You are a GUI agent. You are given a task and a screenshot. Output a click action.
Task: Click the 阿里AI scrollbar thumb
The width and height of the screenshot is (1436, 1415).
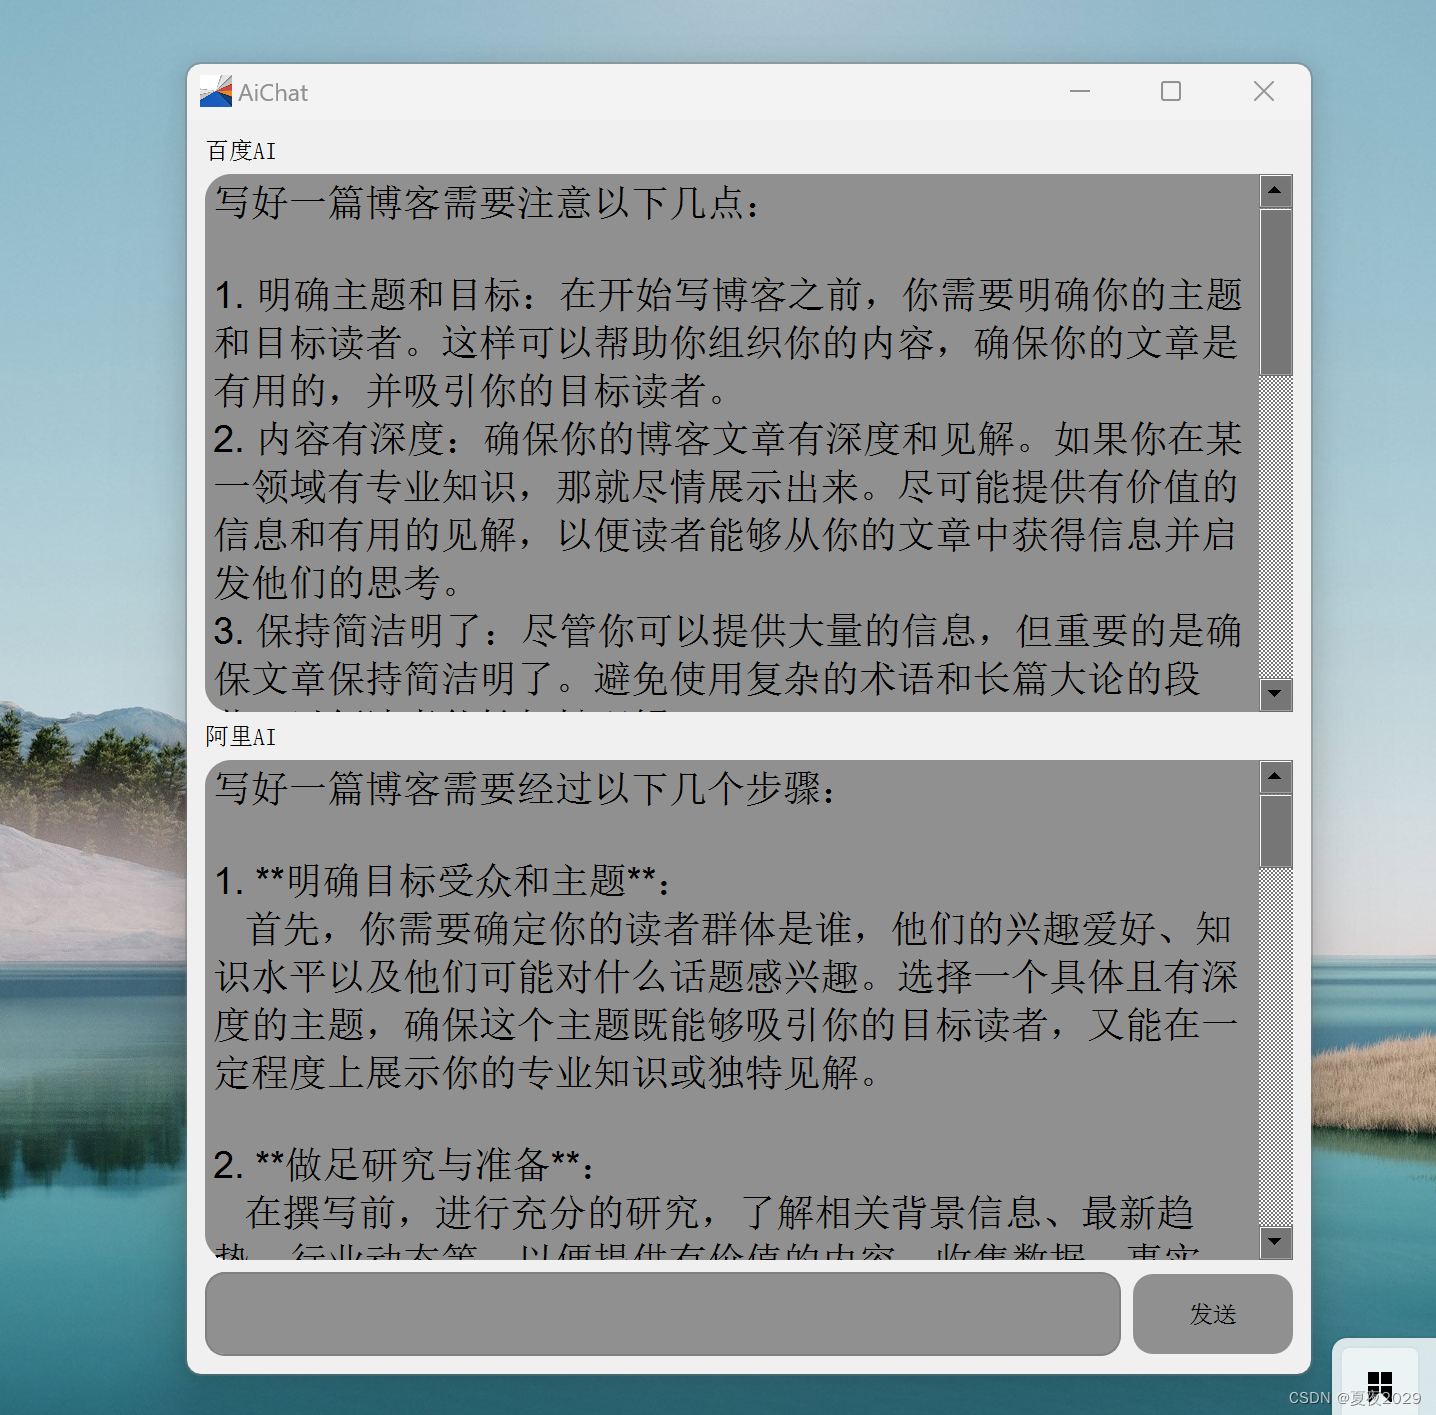pyautogui.click(x=1275, y=830)
